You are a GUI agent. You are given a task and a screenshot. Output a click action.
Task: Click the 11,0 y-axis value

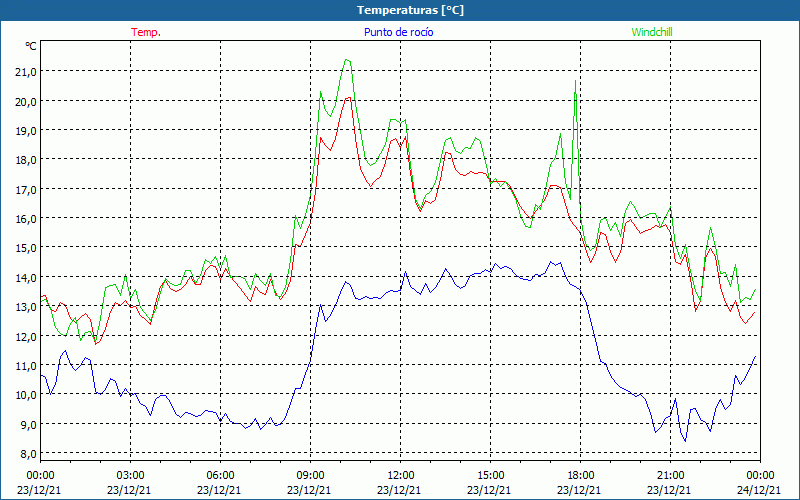[x=26, y=365]
